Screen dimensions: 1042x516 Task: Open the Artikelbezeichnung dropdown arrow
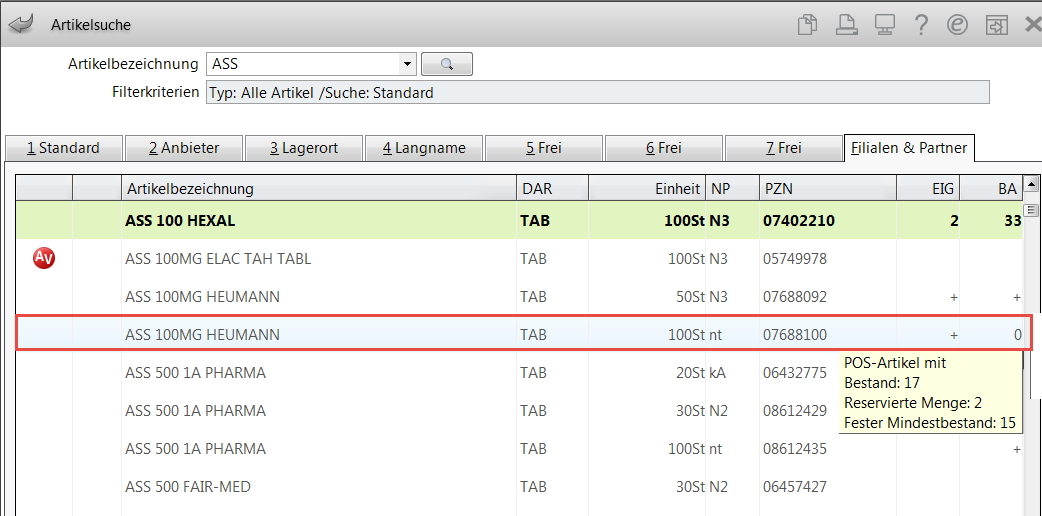point(406,64)
